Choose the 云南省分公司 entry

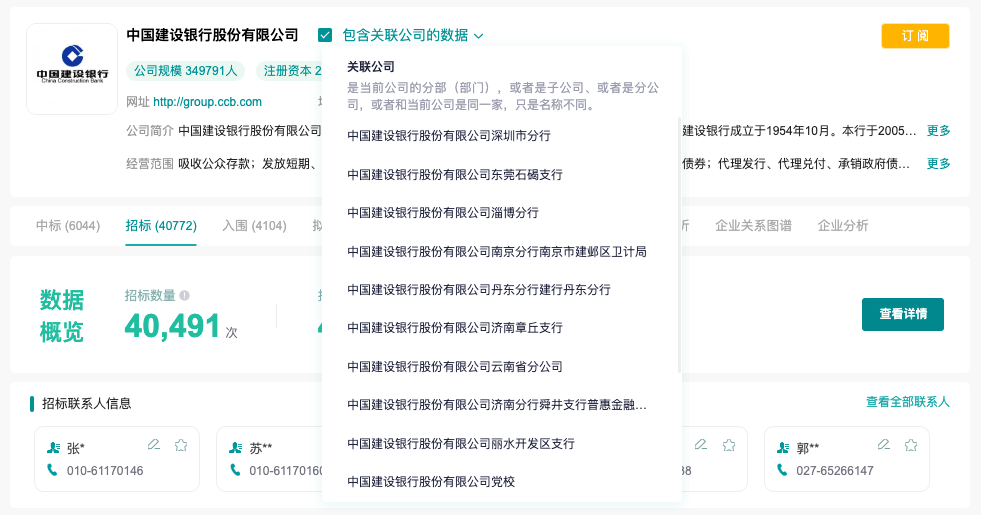[455, 367]
